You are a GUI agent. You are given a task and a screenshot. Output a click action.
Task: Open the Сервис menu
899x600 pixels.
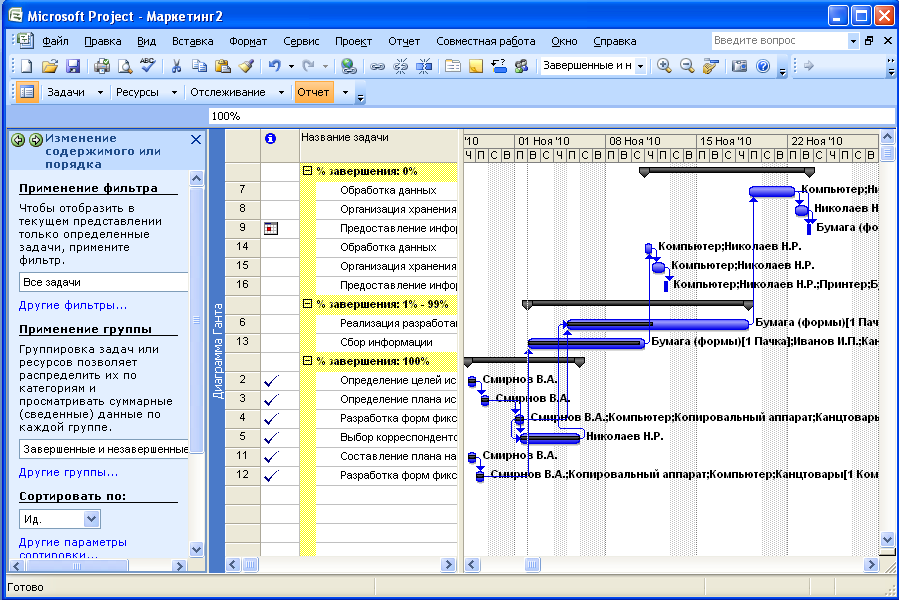[x=301, y=41]
